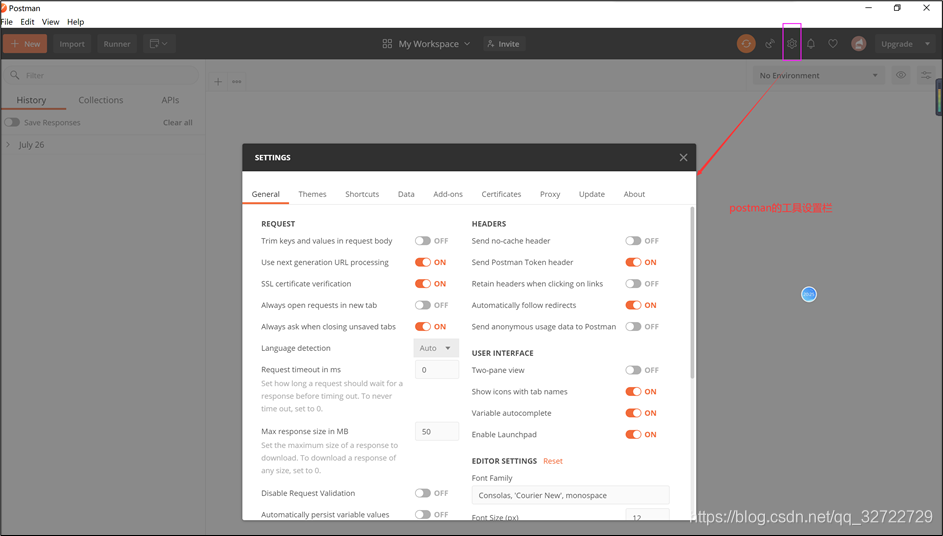Viewport: 943px width, 536px height.
Task: Open the capture requests satellite icon
Action: click(770, 44)
